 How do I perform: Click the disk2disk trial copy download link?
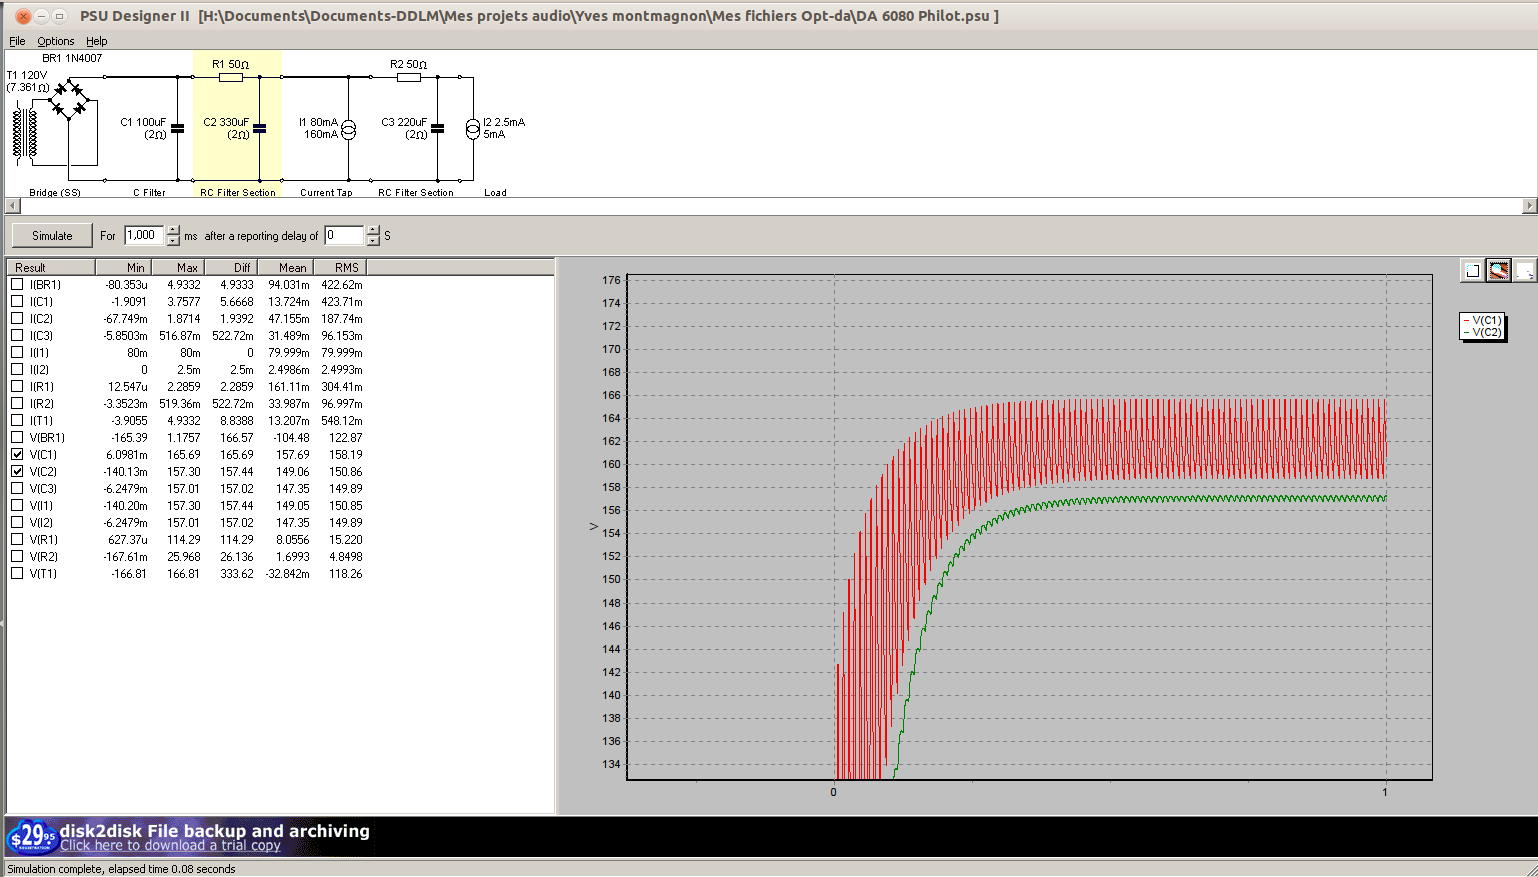point(170,846)
